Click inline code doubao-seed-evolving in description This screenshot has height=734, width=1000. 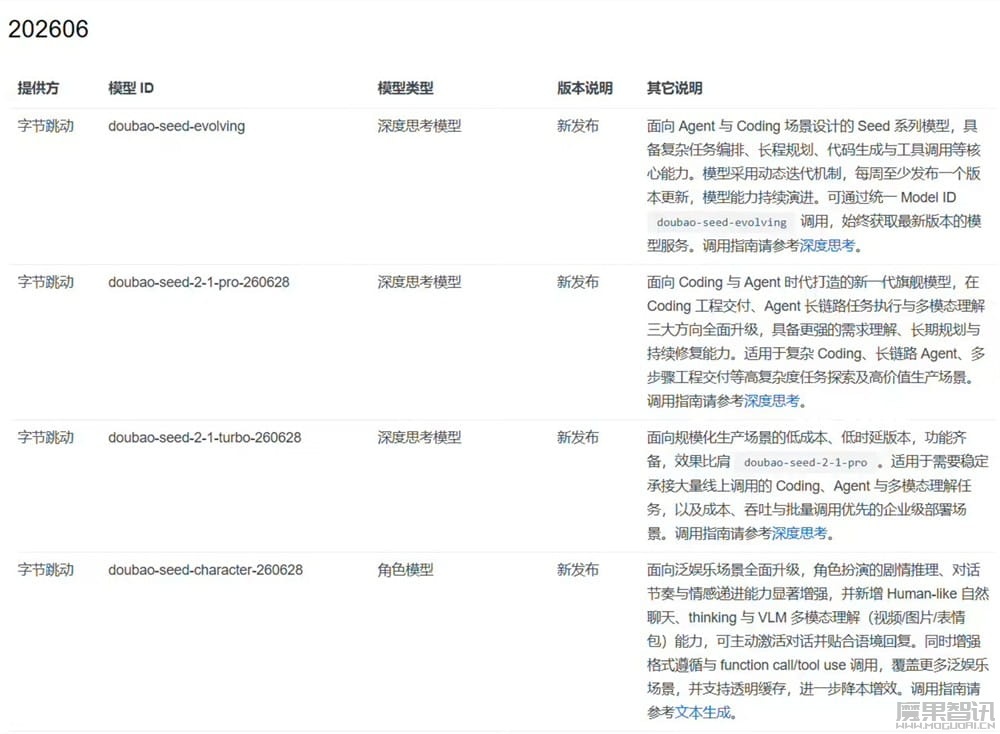[x=721, y=222]
